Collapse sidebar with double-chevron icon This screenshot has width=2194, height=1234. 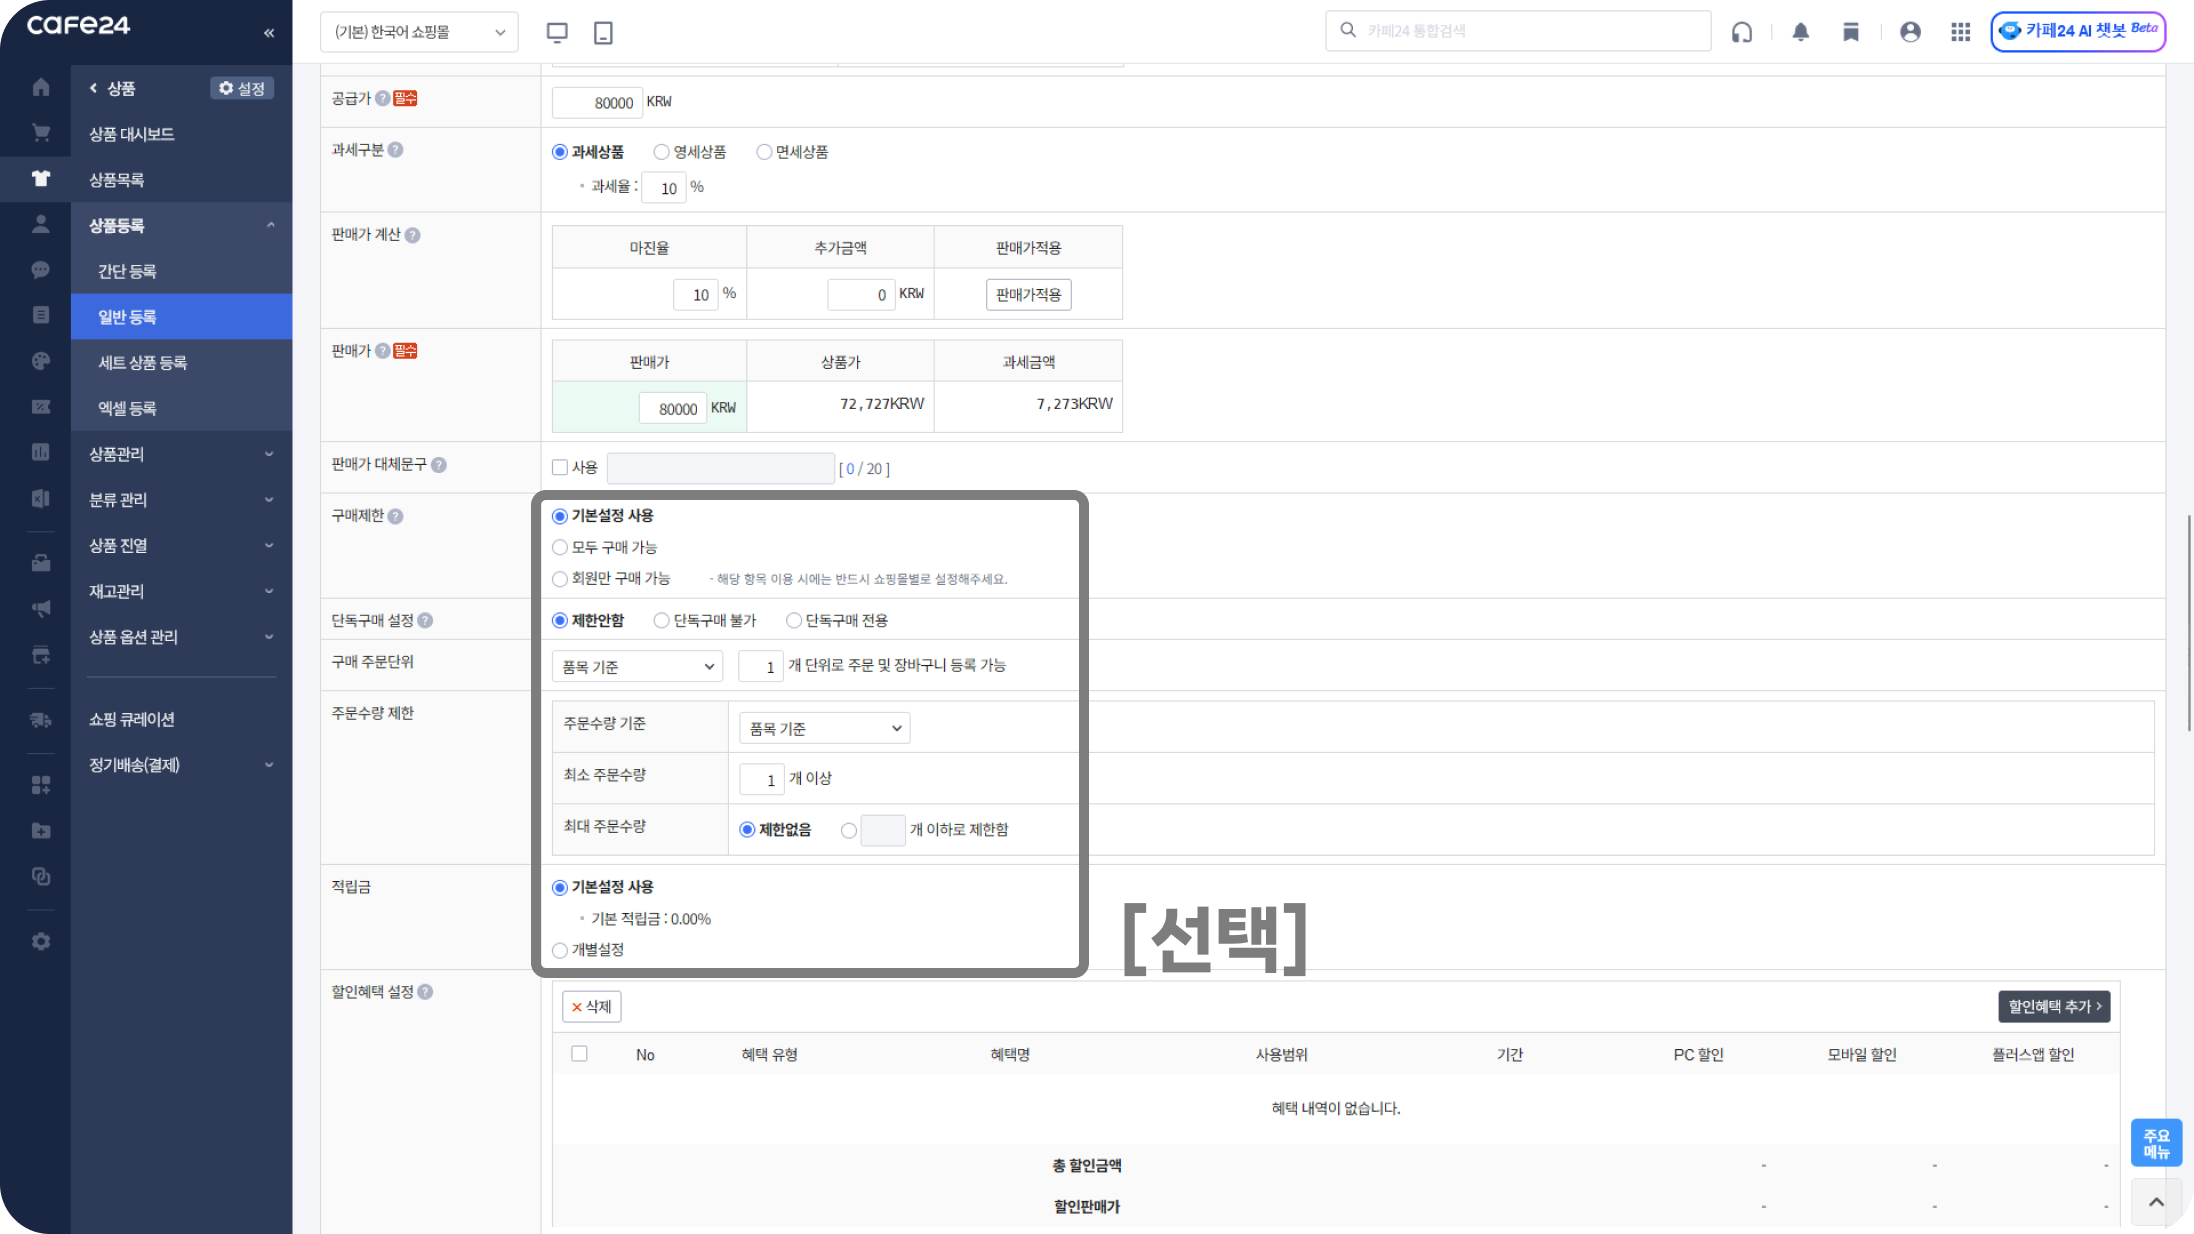click(269, 33)
